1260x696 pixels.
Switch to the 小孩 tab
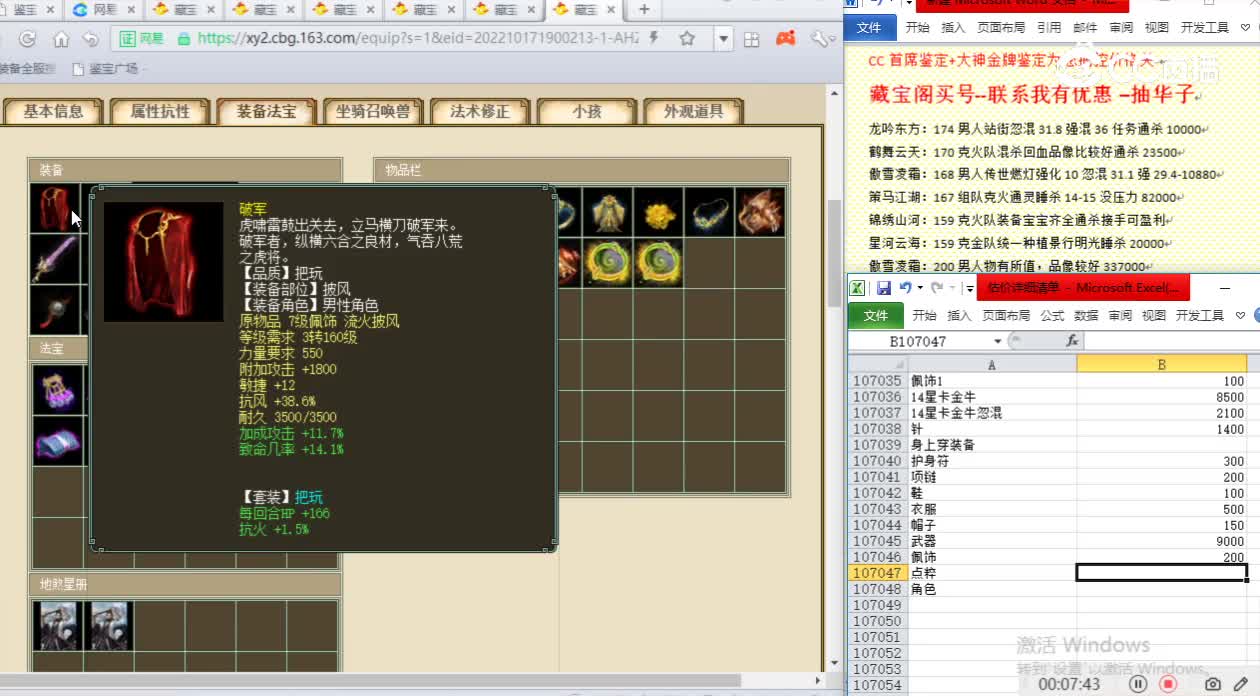pyautogui.click(x=586, y=111)
